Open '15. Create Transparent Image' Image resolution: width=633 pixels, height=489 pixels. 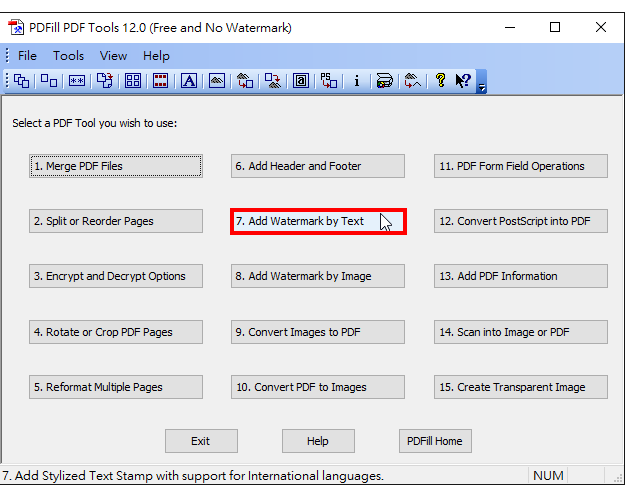521,387
